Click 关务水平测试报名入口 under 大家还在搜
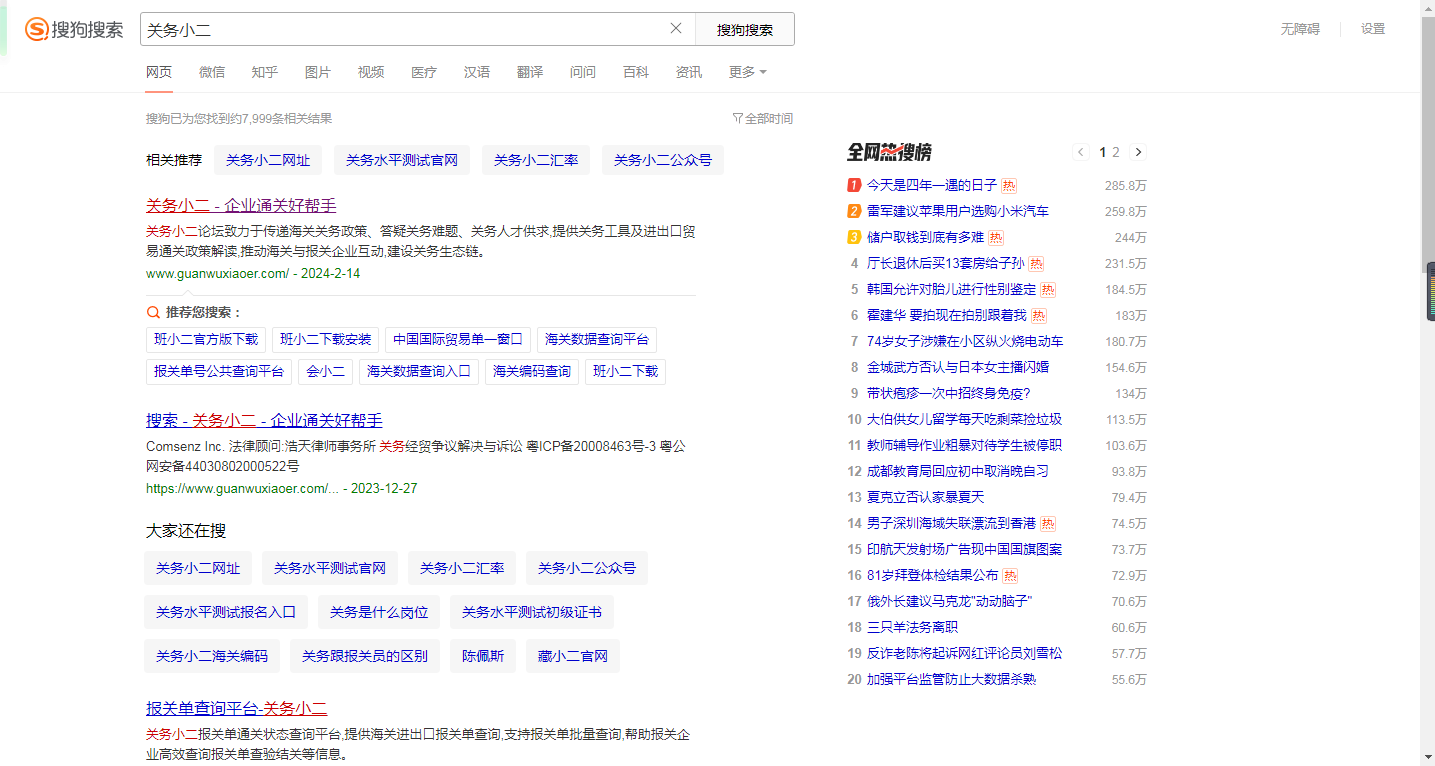 [226, 612]
